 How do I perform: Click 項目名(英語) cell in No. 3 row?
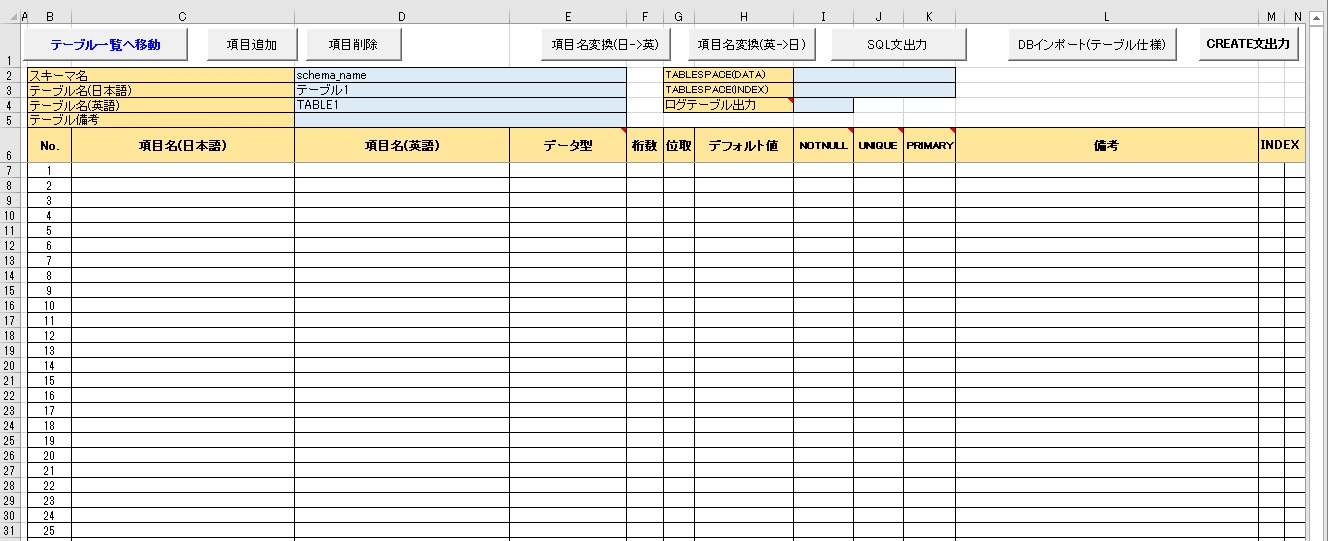[402, 200]
